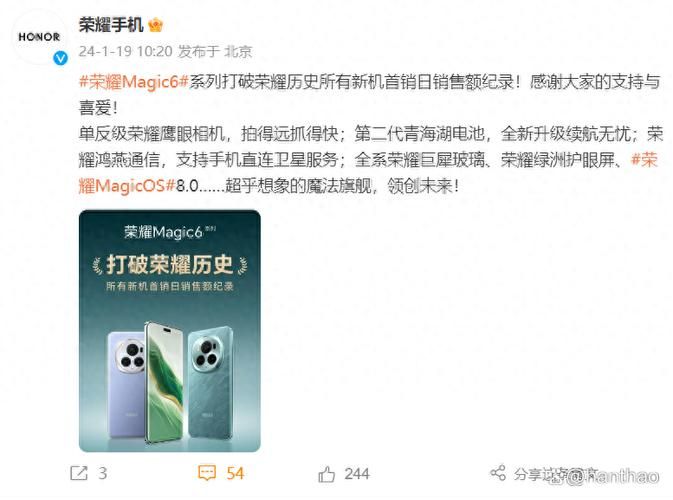Like the post with thumbs-up icon

point(326,474)
